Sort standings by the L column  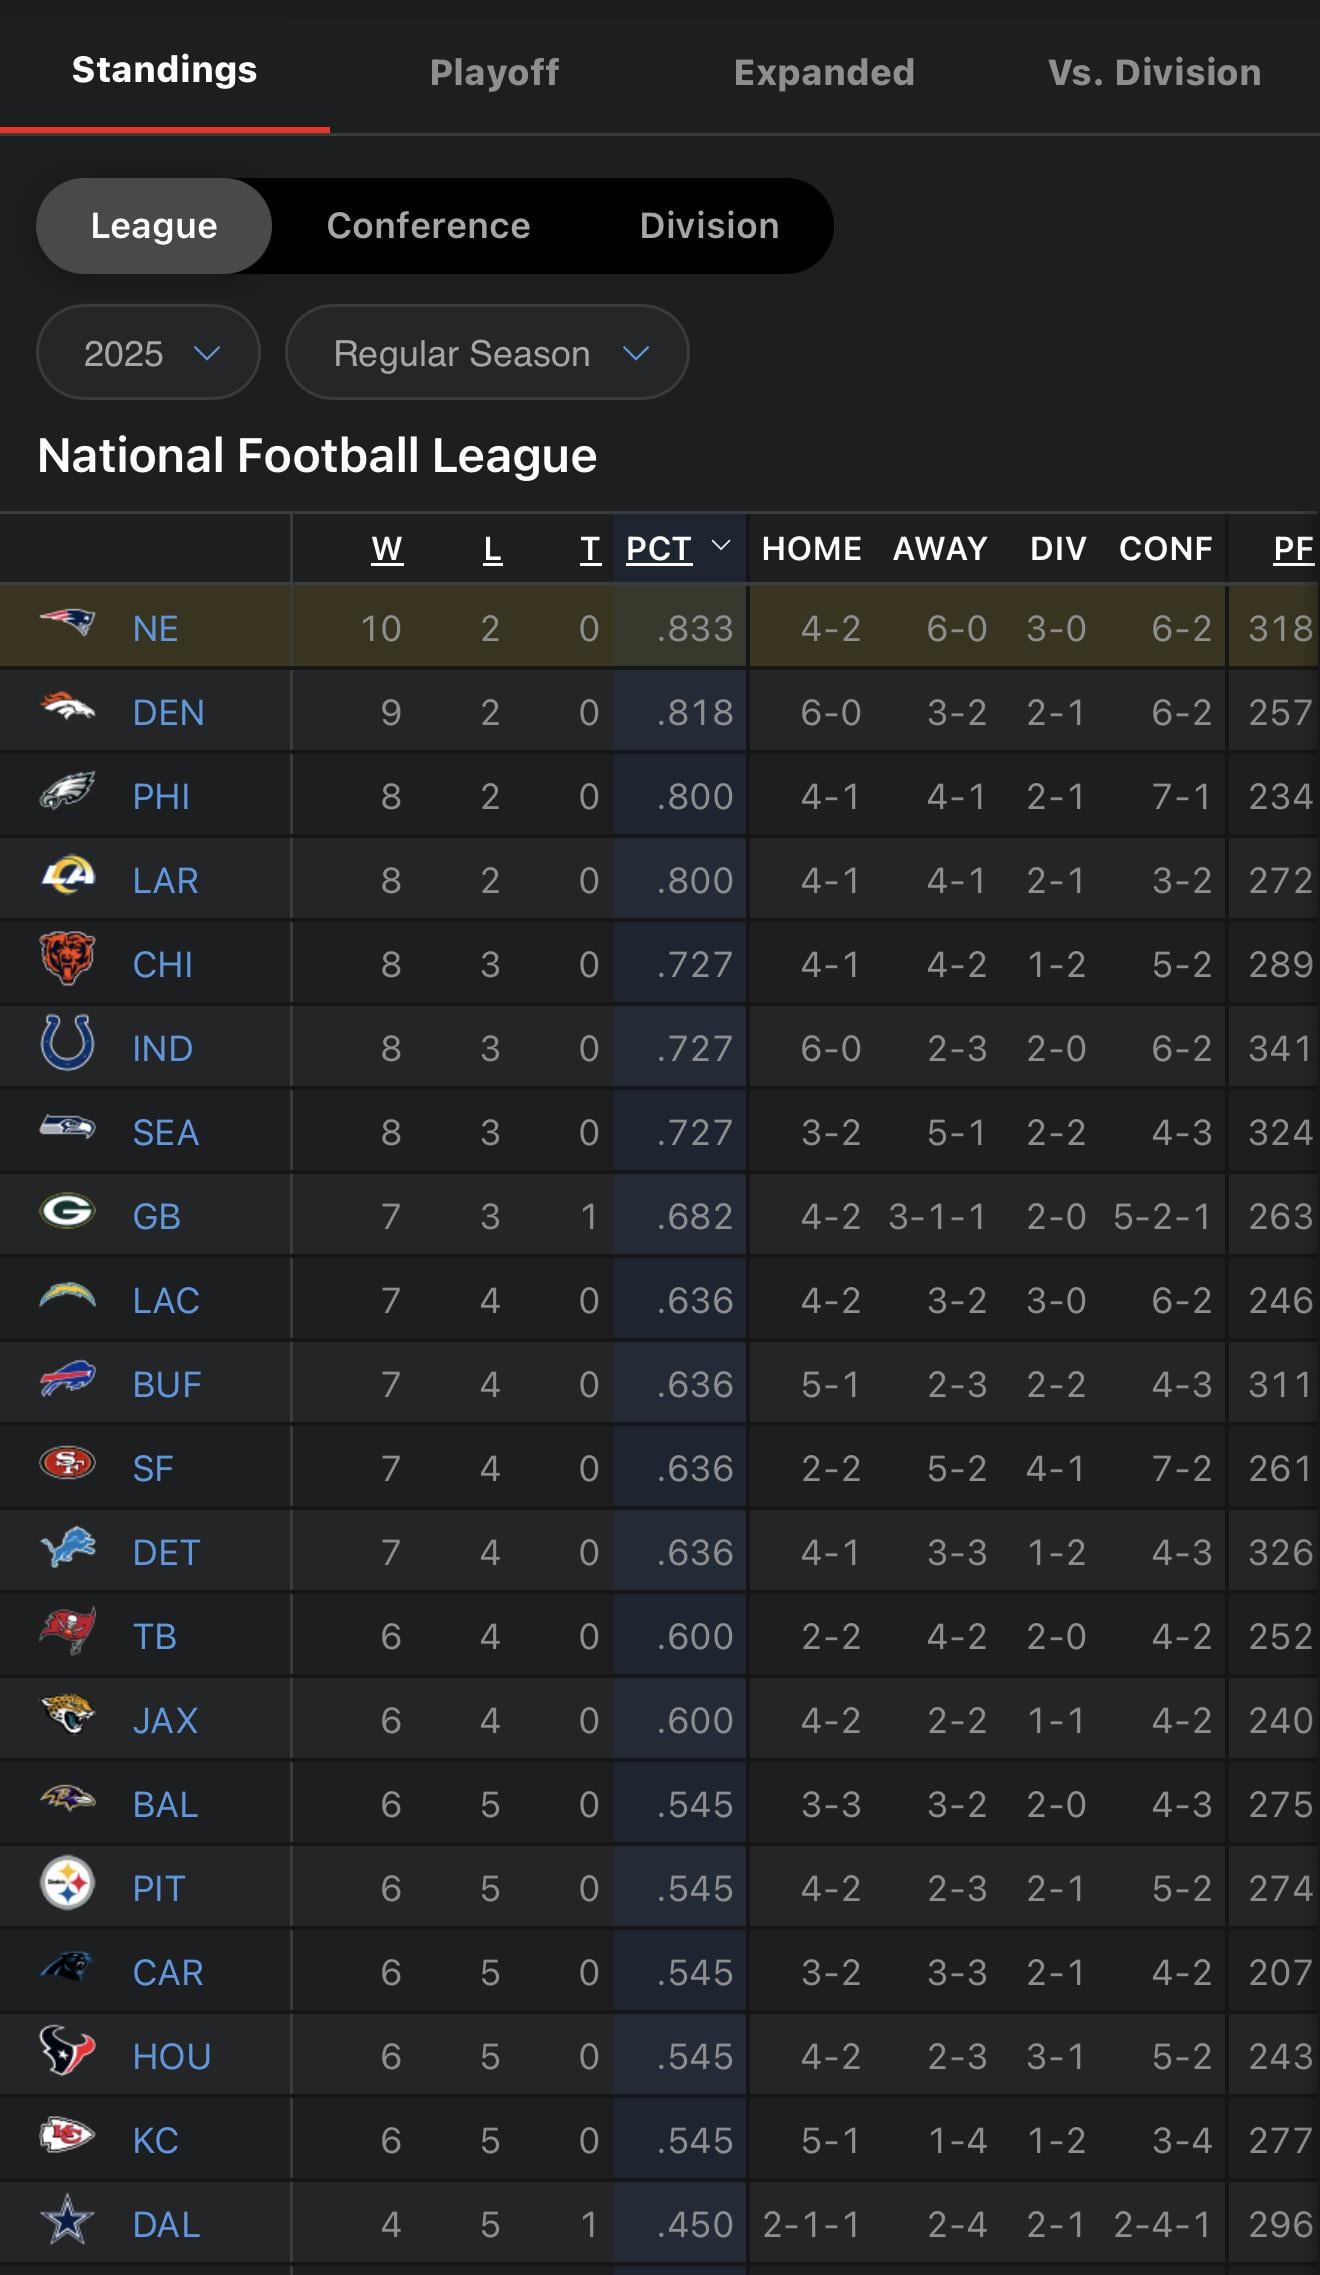tap(492, 549)
